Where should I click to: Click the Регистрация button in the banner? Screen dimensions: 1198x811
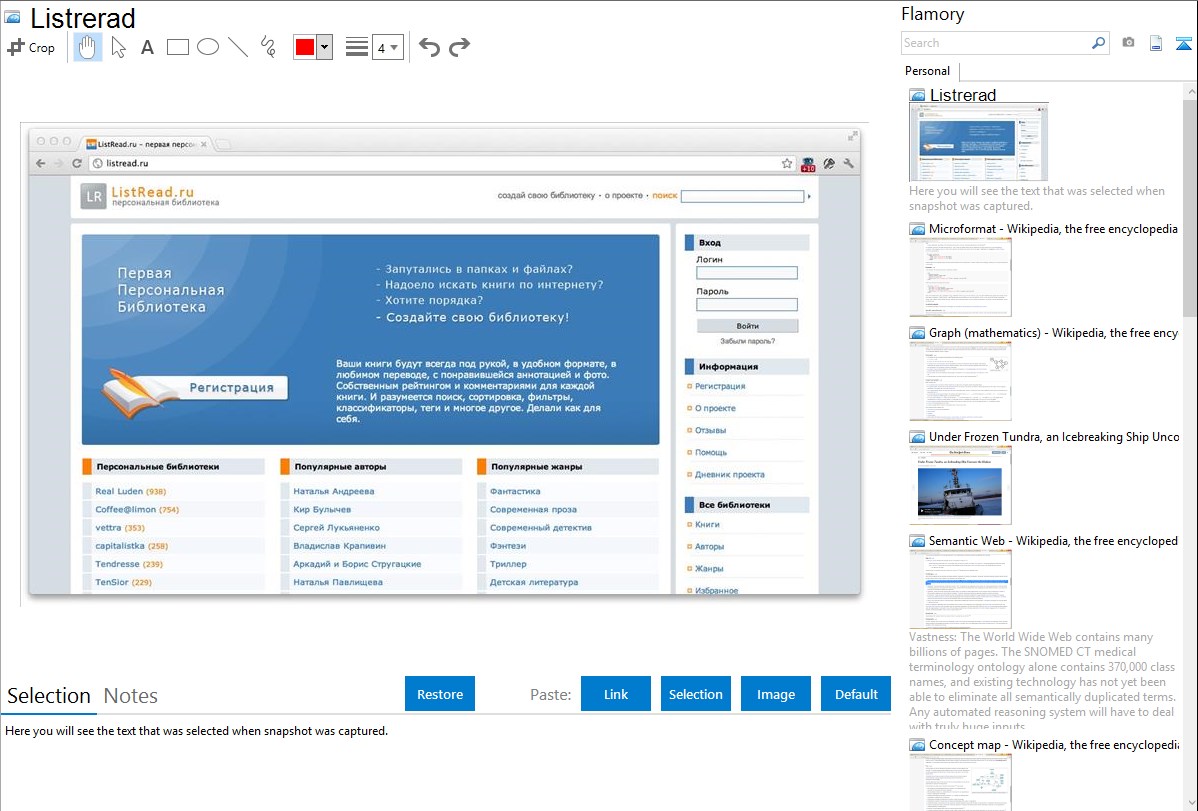point(232,388)
